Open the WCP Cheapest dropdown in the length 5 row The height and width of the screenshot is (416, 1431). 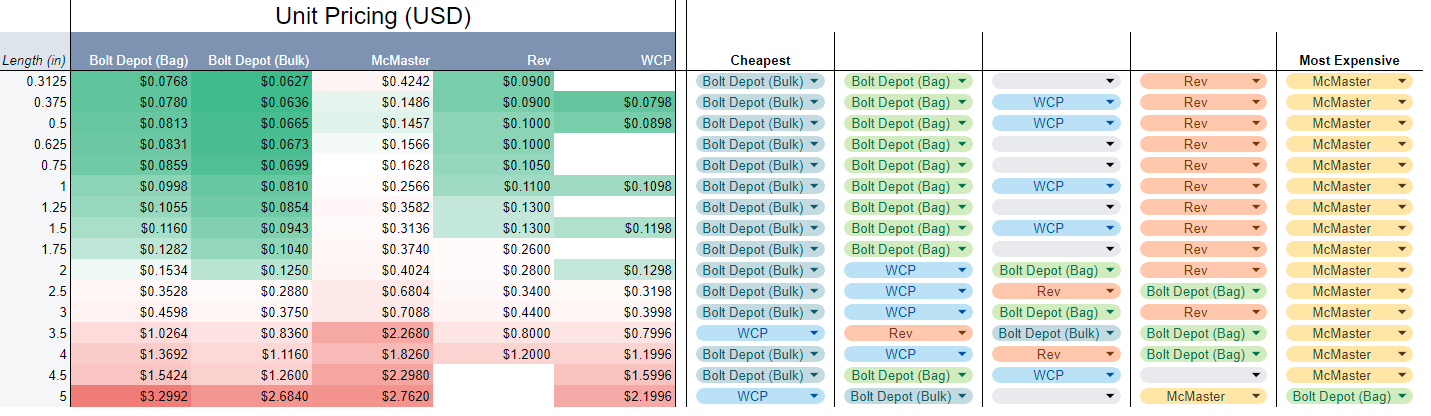click(760, 396)
